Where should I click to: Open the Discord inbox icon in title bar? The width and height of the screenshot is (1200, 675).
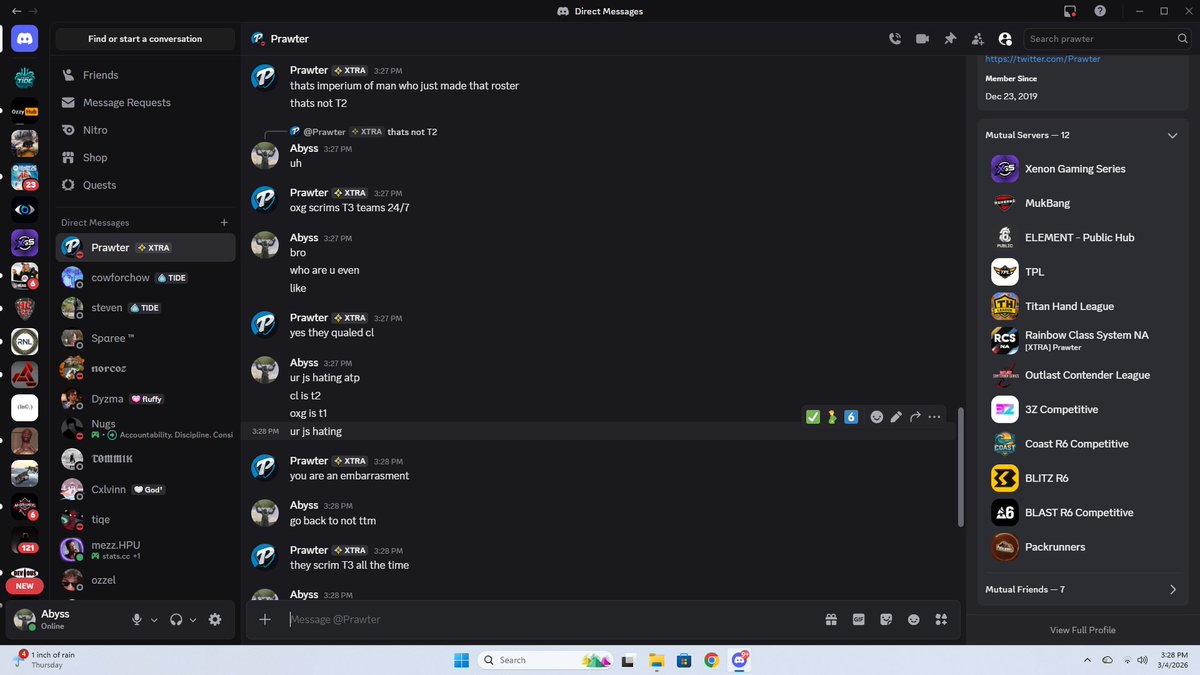tap(1070, 11)
